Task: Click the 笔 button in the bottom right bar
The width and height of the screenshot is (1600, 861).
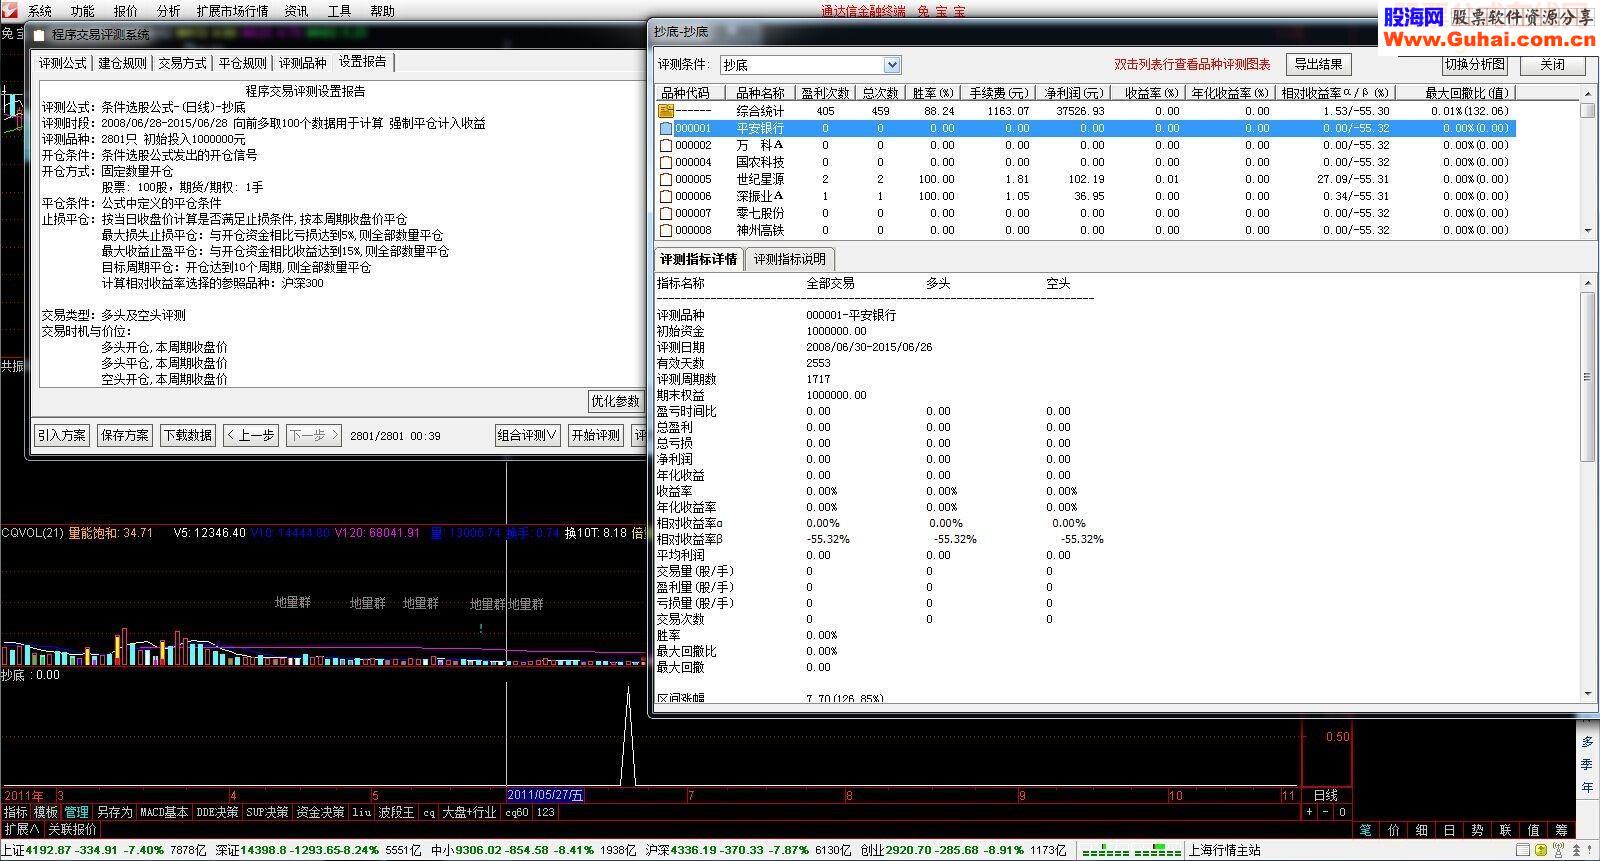Action: click(x=1365, y=830)
